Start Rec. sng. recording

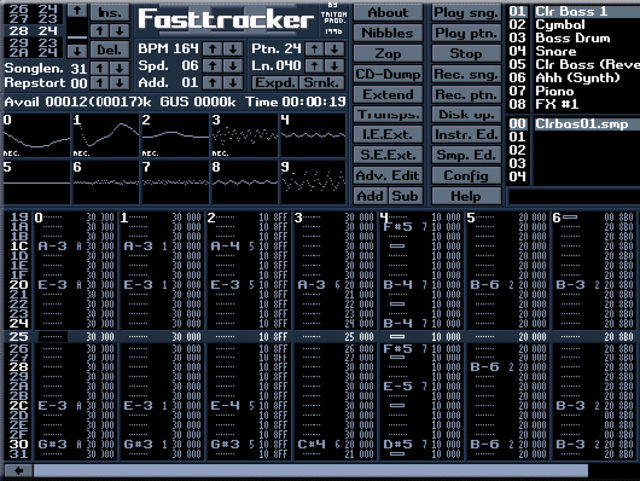pyautogui.click(x=466, y=74)
